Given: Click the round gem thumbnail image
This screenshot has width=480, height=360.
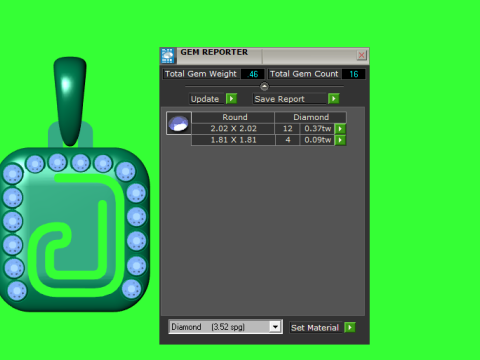Looking at the screenshot, I should click(x=179, y=123).
